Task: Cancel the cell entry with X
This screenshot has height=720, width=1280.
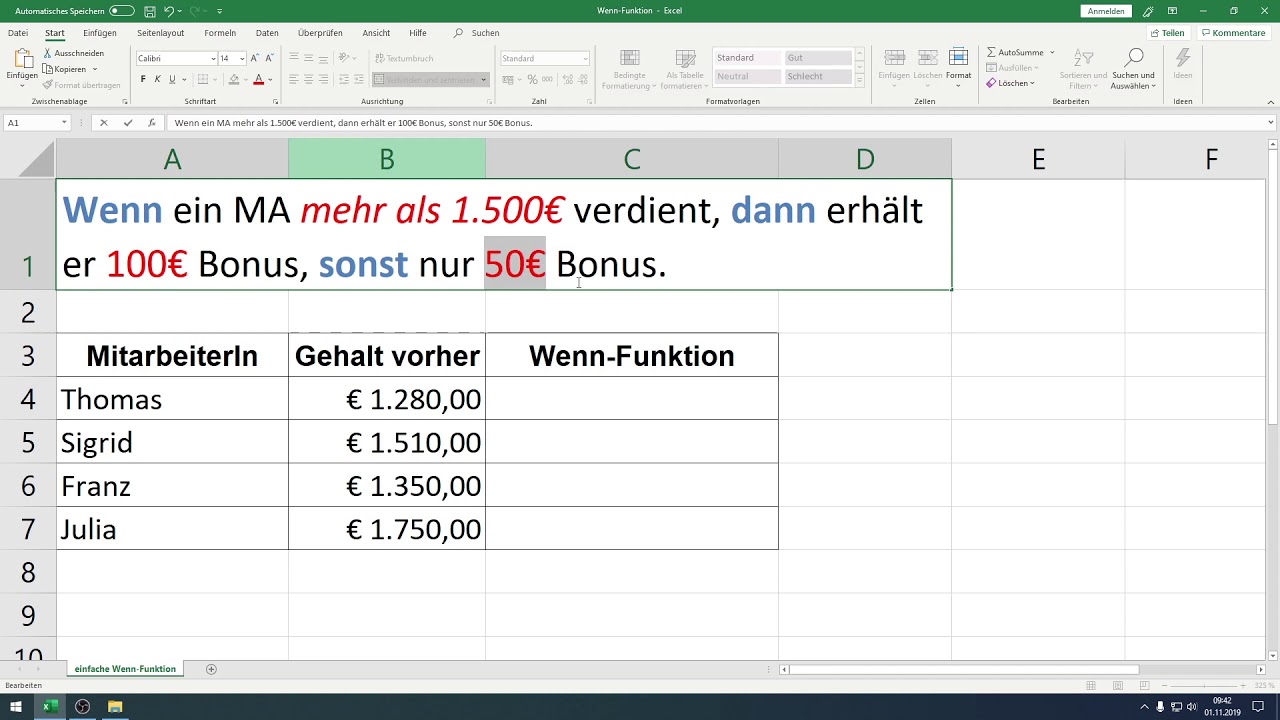Action: coord(103,123)
